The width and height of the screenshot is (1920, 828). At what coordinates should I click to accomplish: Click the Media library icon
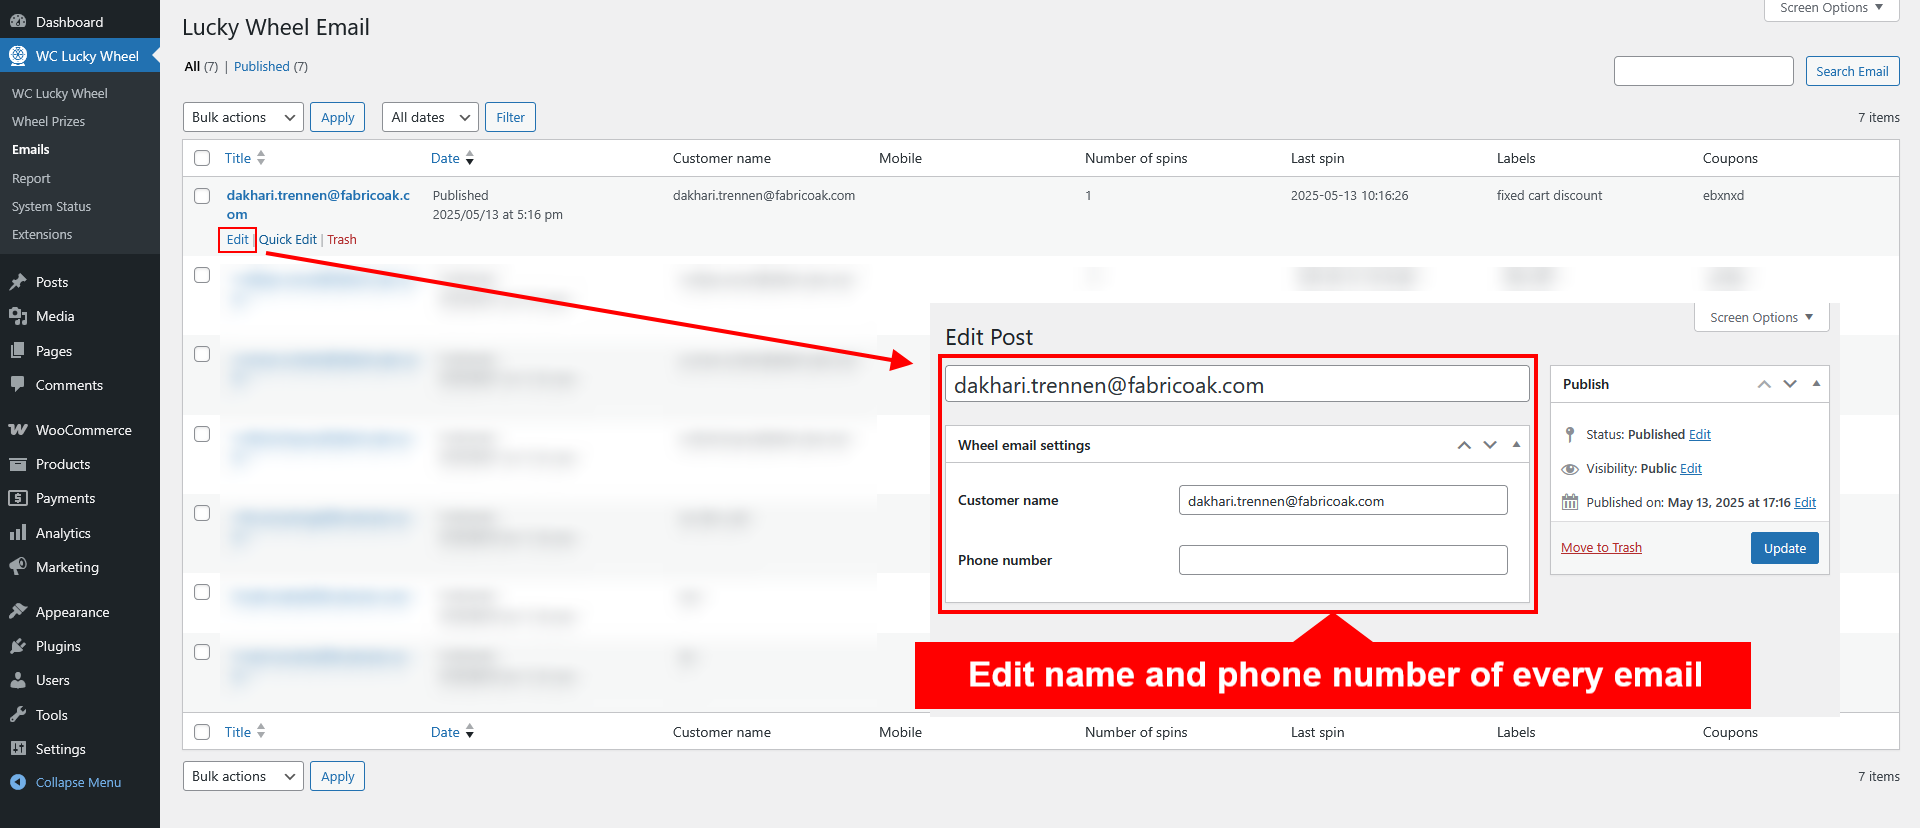pos(18,316)
